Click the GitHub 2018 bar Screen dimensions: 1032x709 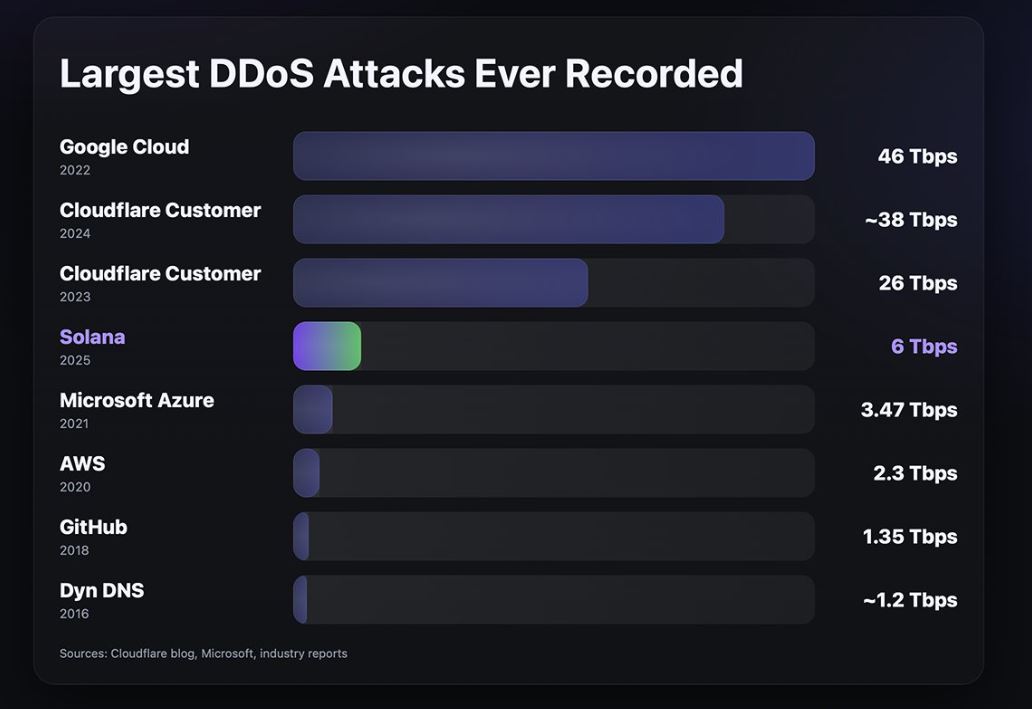(x=300, y=536)
